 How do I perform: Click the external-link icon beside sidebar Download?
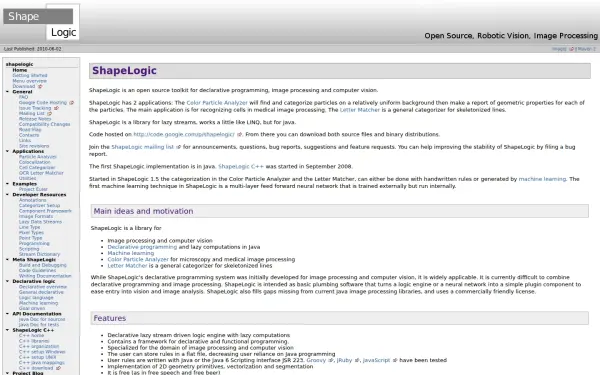(40, 86)
